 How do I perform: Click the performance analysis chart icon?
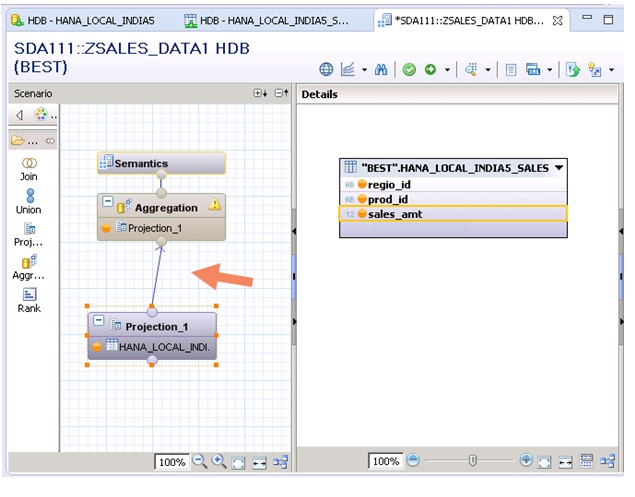pyautogui.click(x=348, y=70)
